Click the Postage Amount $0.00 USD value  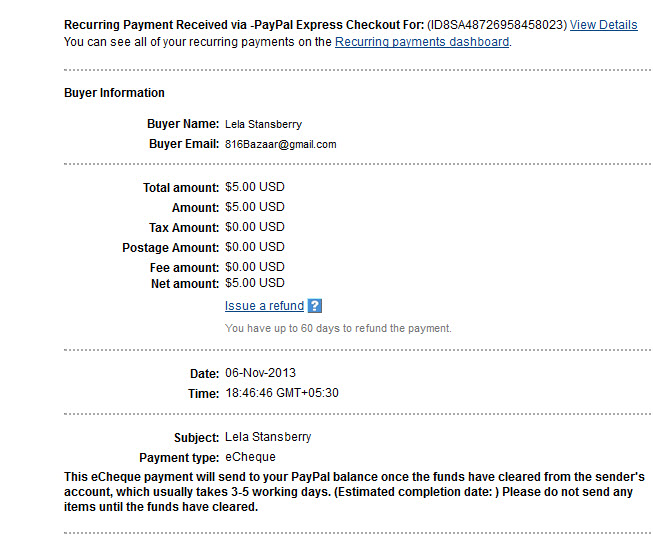(x=255, y=247)
